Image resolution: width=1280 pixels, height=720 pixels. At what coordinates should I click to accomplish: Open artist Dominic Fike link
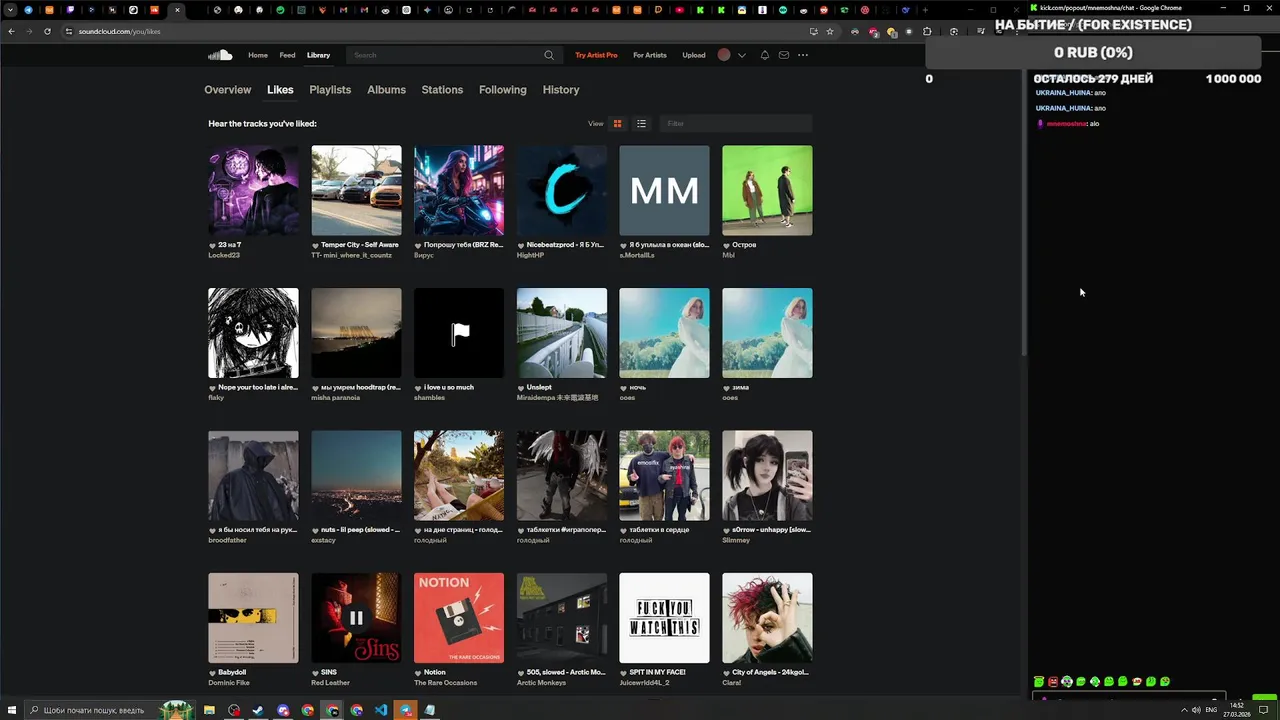[229, 683]
